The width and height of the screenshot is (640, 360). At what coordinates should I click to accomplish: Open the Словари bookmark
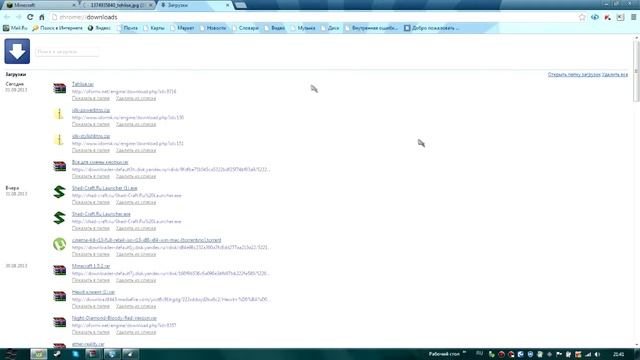[x=245, y=28]
